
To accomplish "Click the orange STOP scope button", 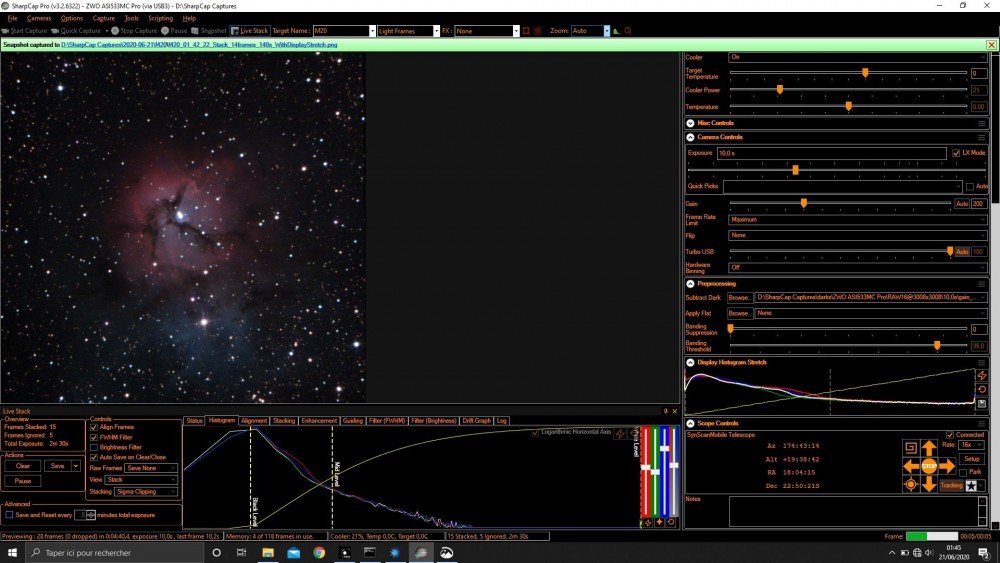I will [x=929, y=466].
